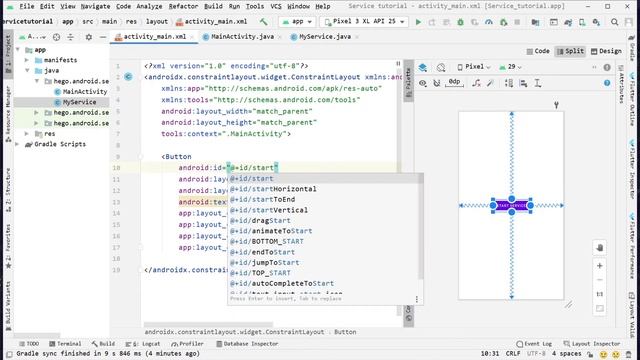Switch to Design view mode
The height and width of the screenshot is (360, 640).
click(606, 51)
